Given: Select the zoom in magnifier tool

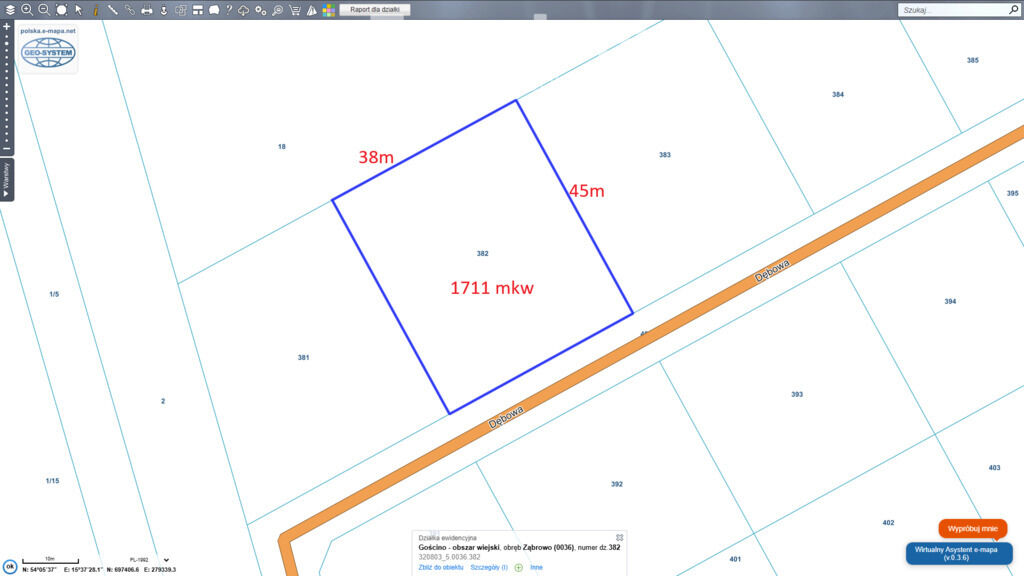Looking at the screenshot, I should (x=27, y=9).
